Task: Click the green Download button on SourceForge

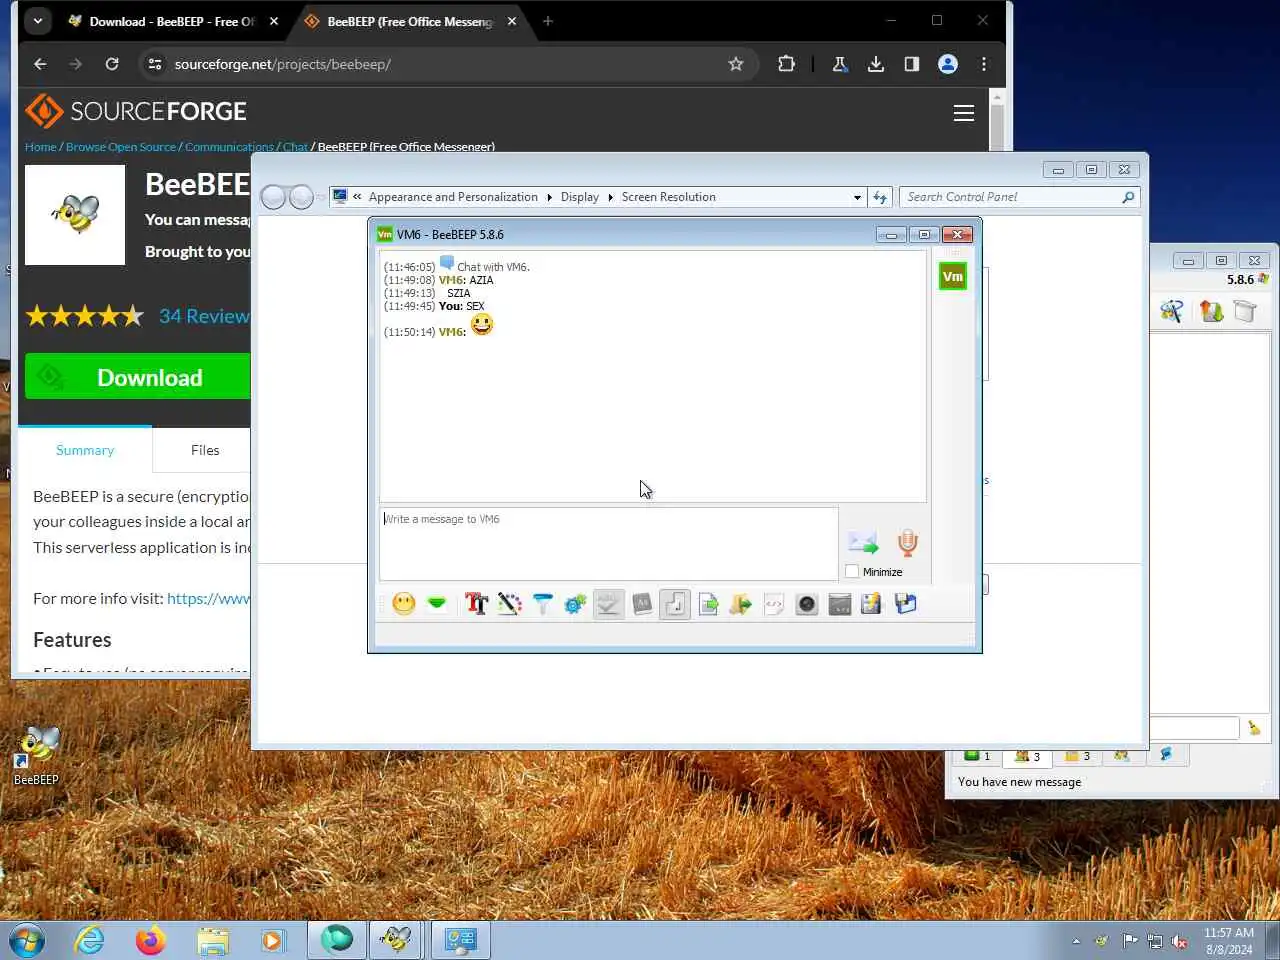Action: (138, 377)
